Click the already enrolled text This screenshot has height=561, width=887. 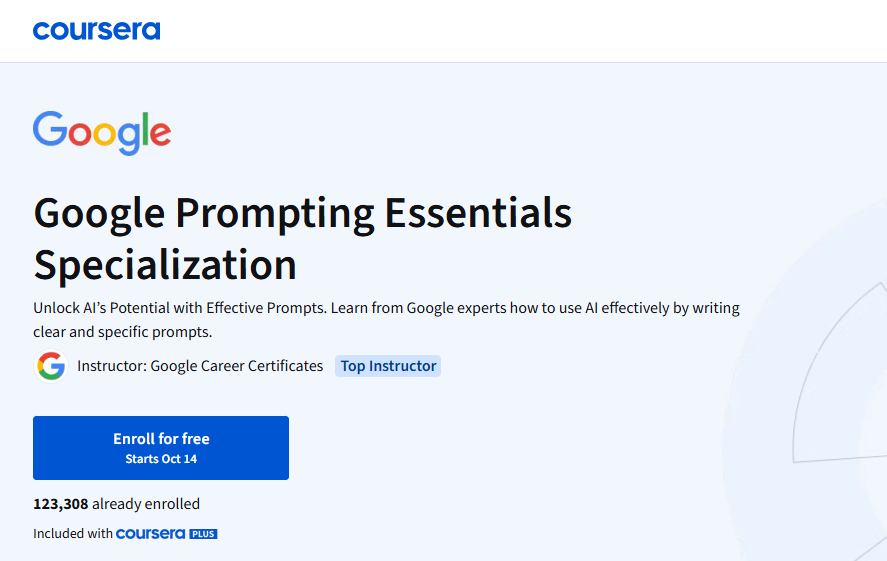click(x=146, y=504)
